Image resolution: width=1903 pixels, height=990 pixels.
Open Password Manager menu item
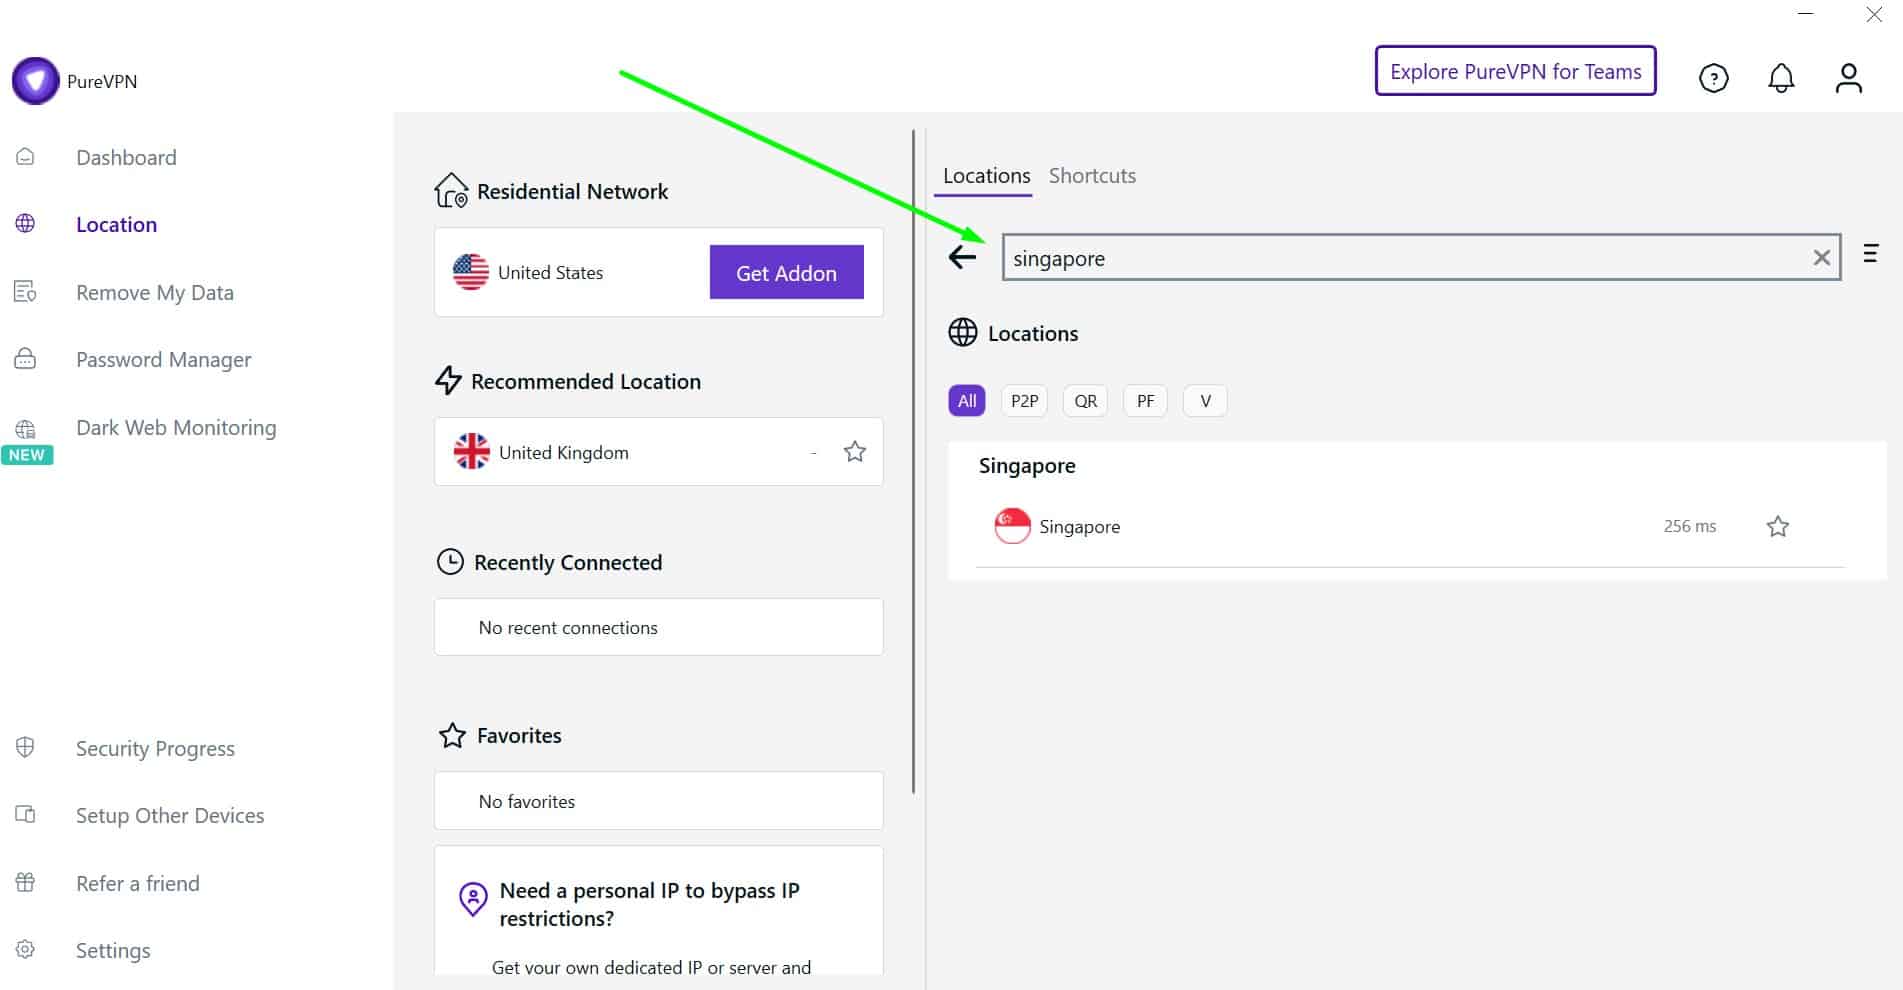point(163,360)
